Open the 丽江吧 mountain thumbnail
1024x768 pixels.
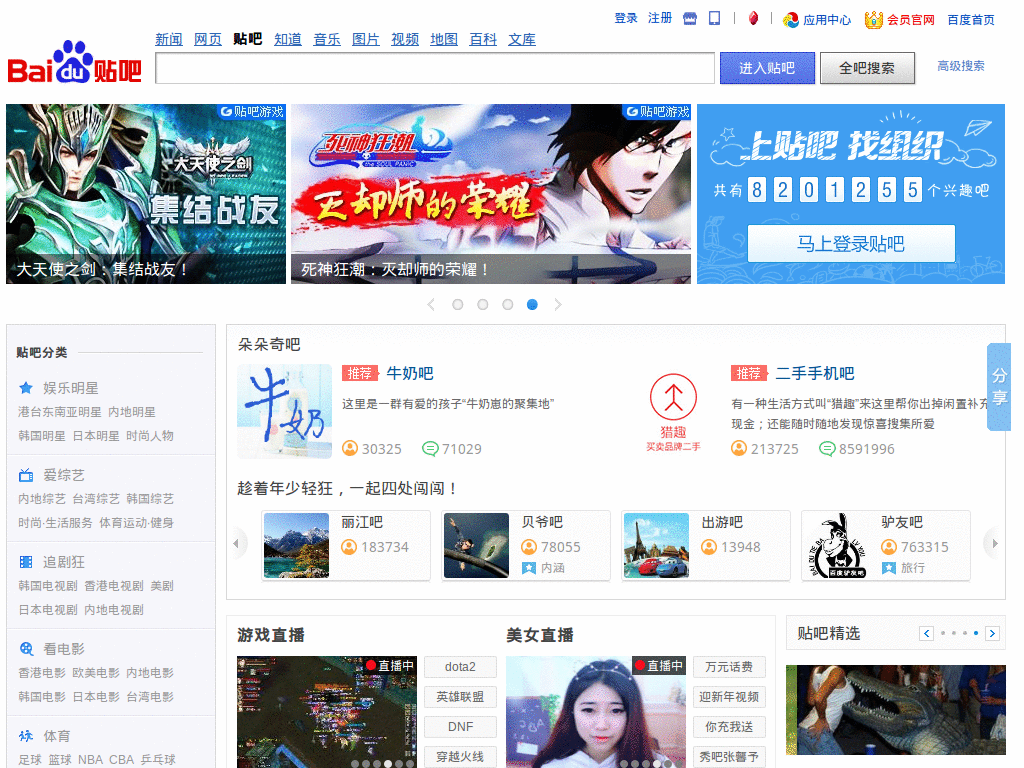(296, 545)
